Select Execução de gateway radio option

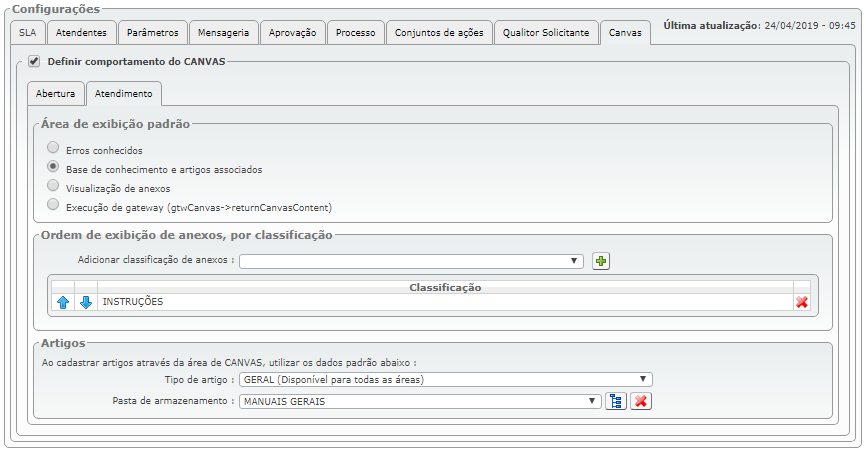tap(53, 205)
